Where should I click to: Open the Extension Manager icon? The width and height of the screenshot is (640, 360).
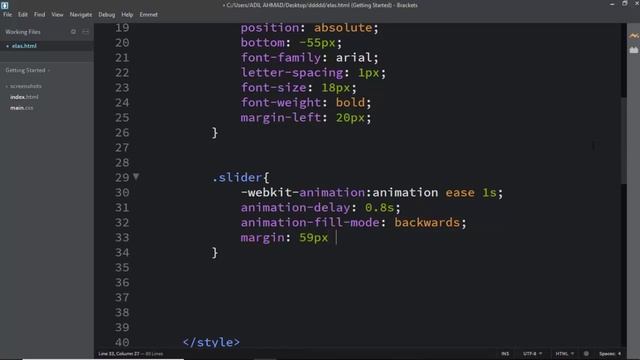[x=633, y=50]
